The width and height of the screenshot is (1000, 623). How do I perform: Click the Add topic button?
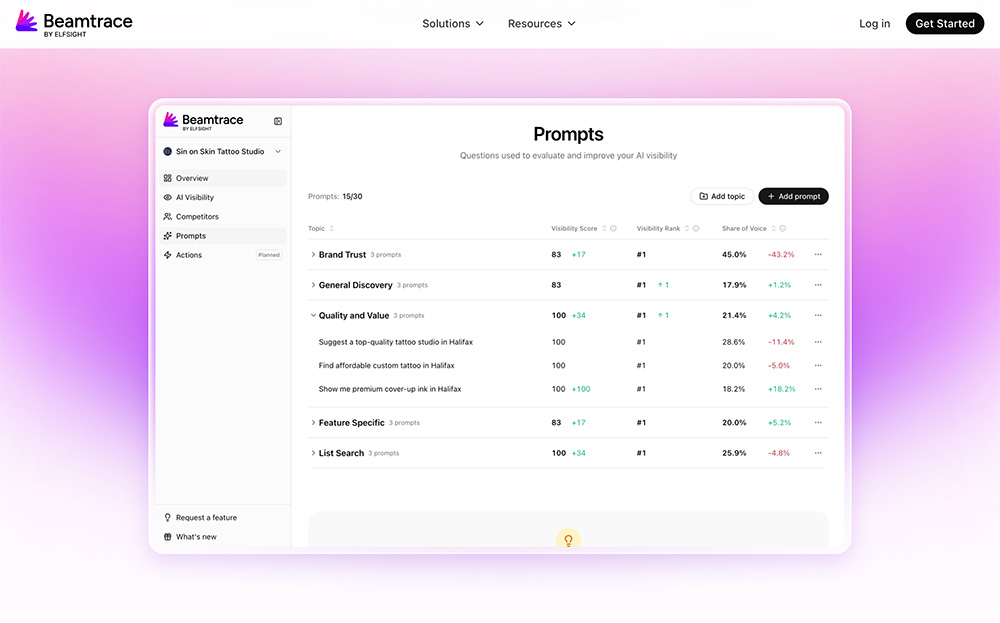click(x=722, y=196)
